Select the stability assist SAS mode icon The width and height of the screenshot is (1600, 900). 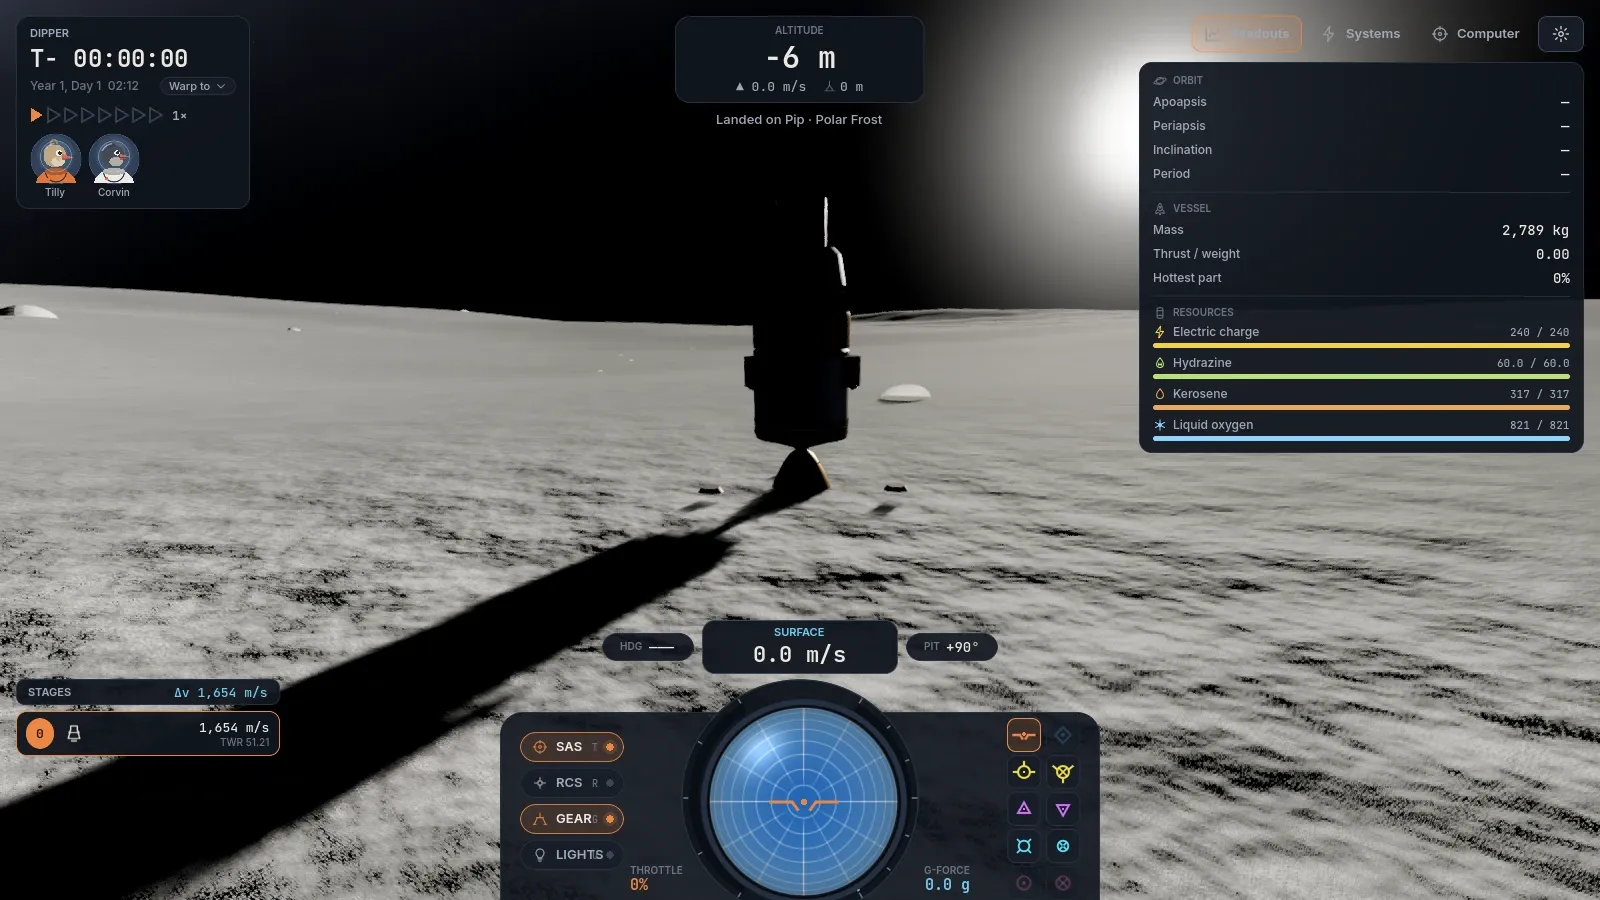(1024, 735)
